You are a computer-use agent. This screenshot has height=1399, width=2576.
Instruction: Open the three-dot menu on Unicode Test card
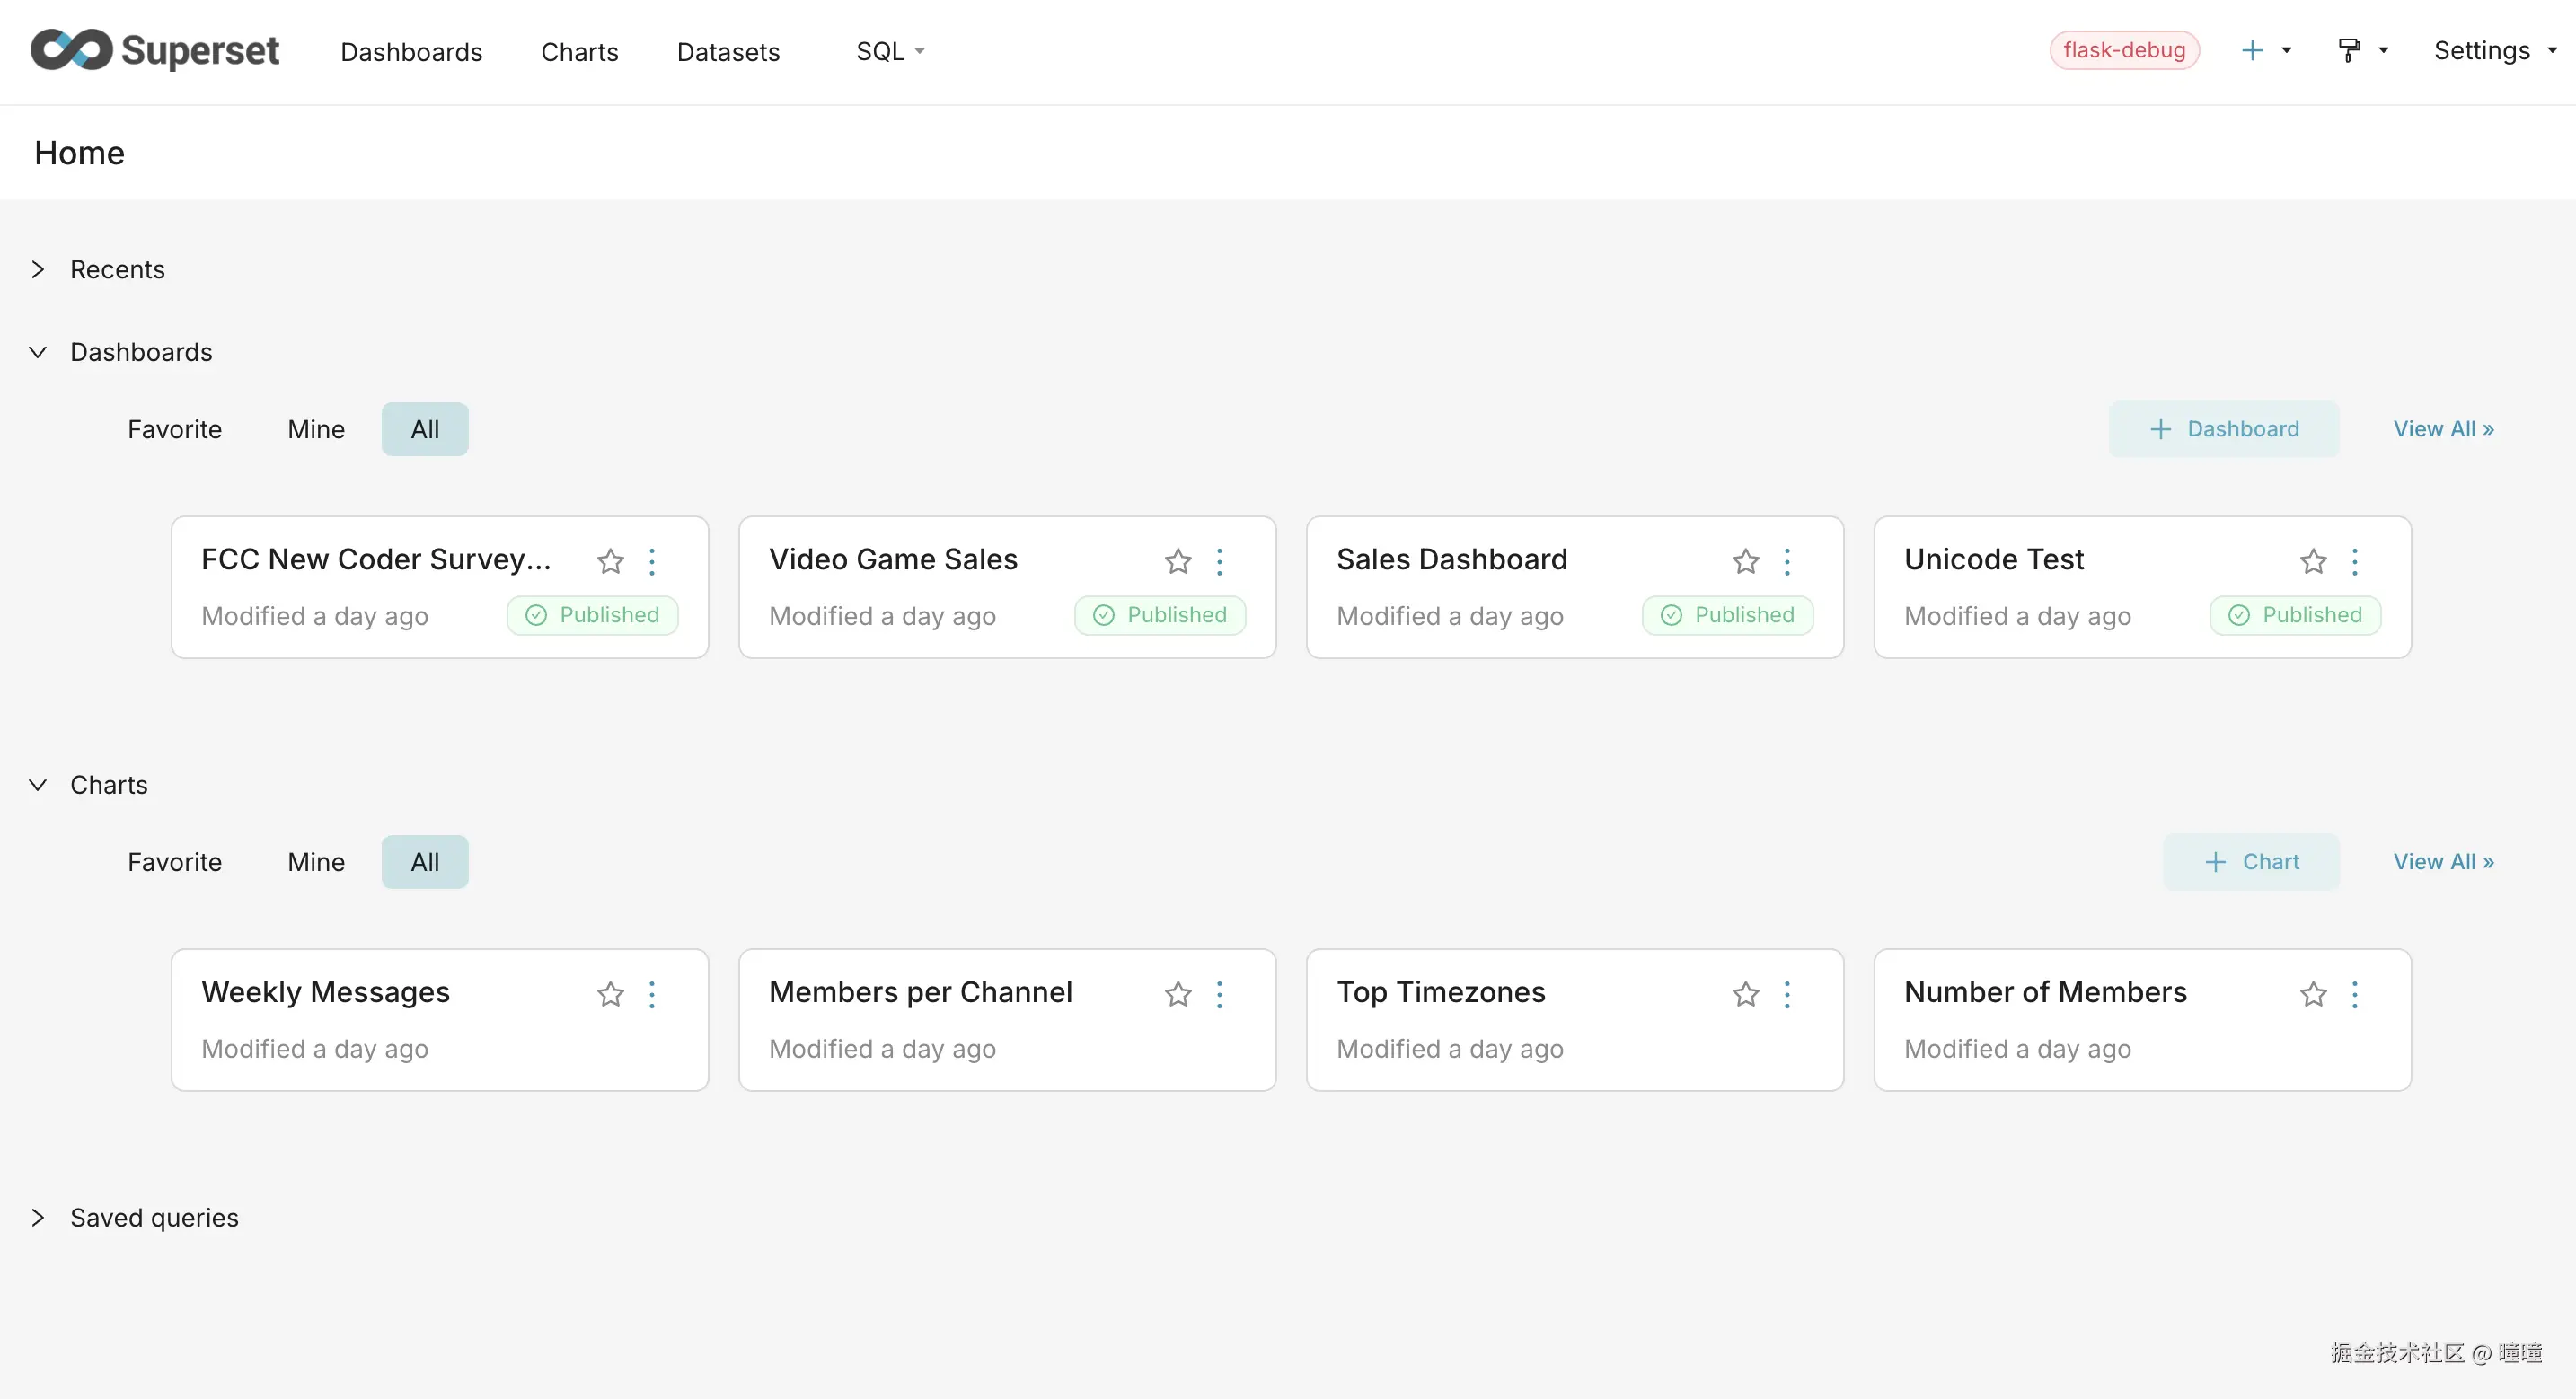2354,561
